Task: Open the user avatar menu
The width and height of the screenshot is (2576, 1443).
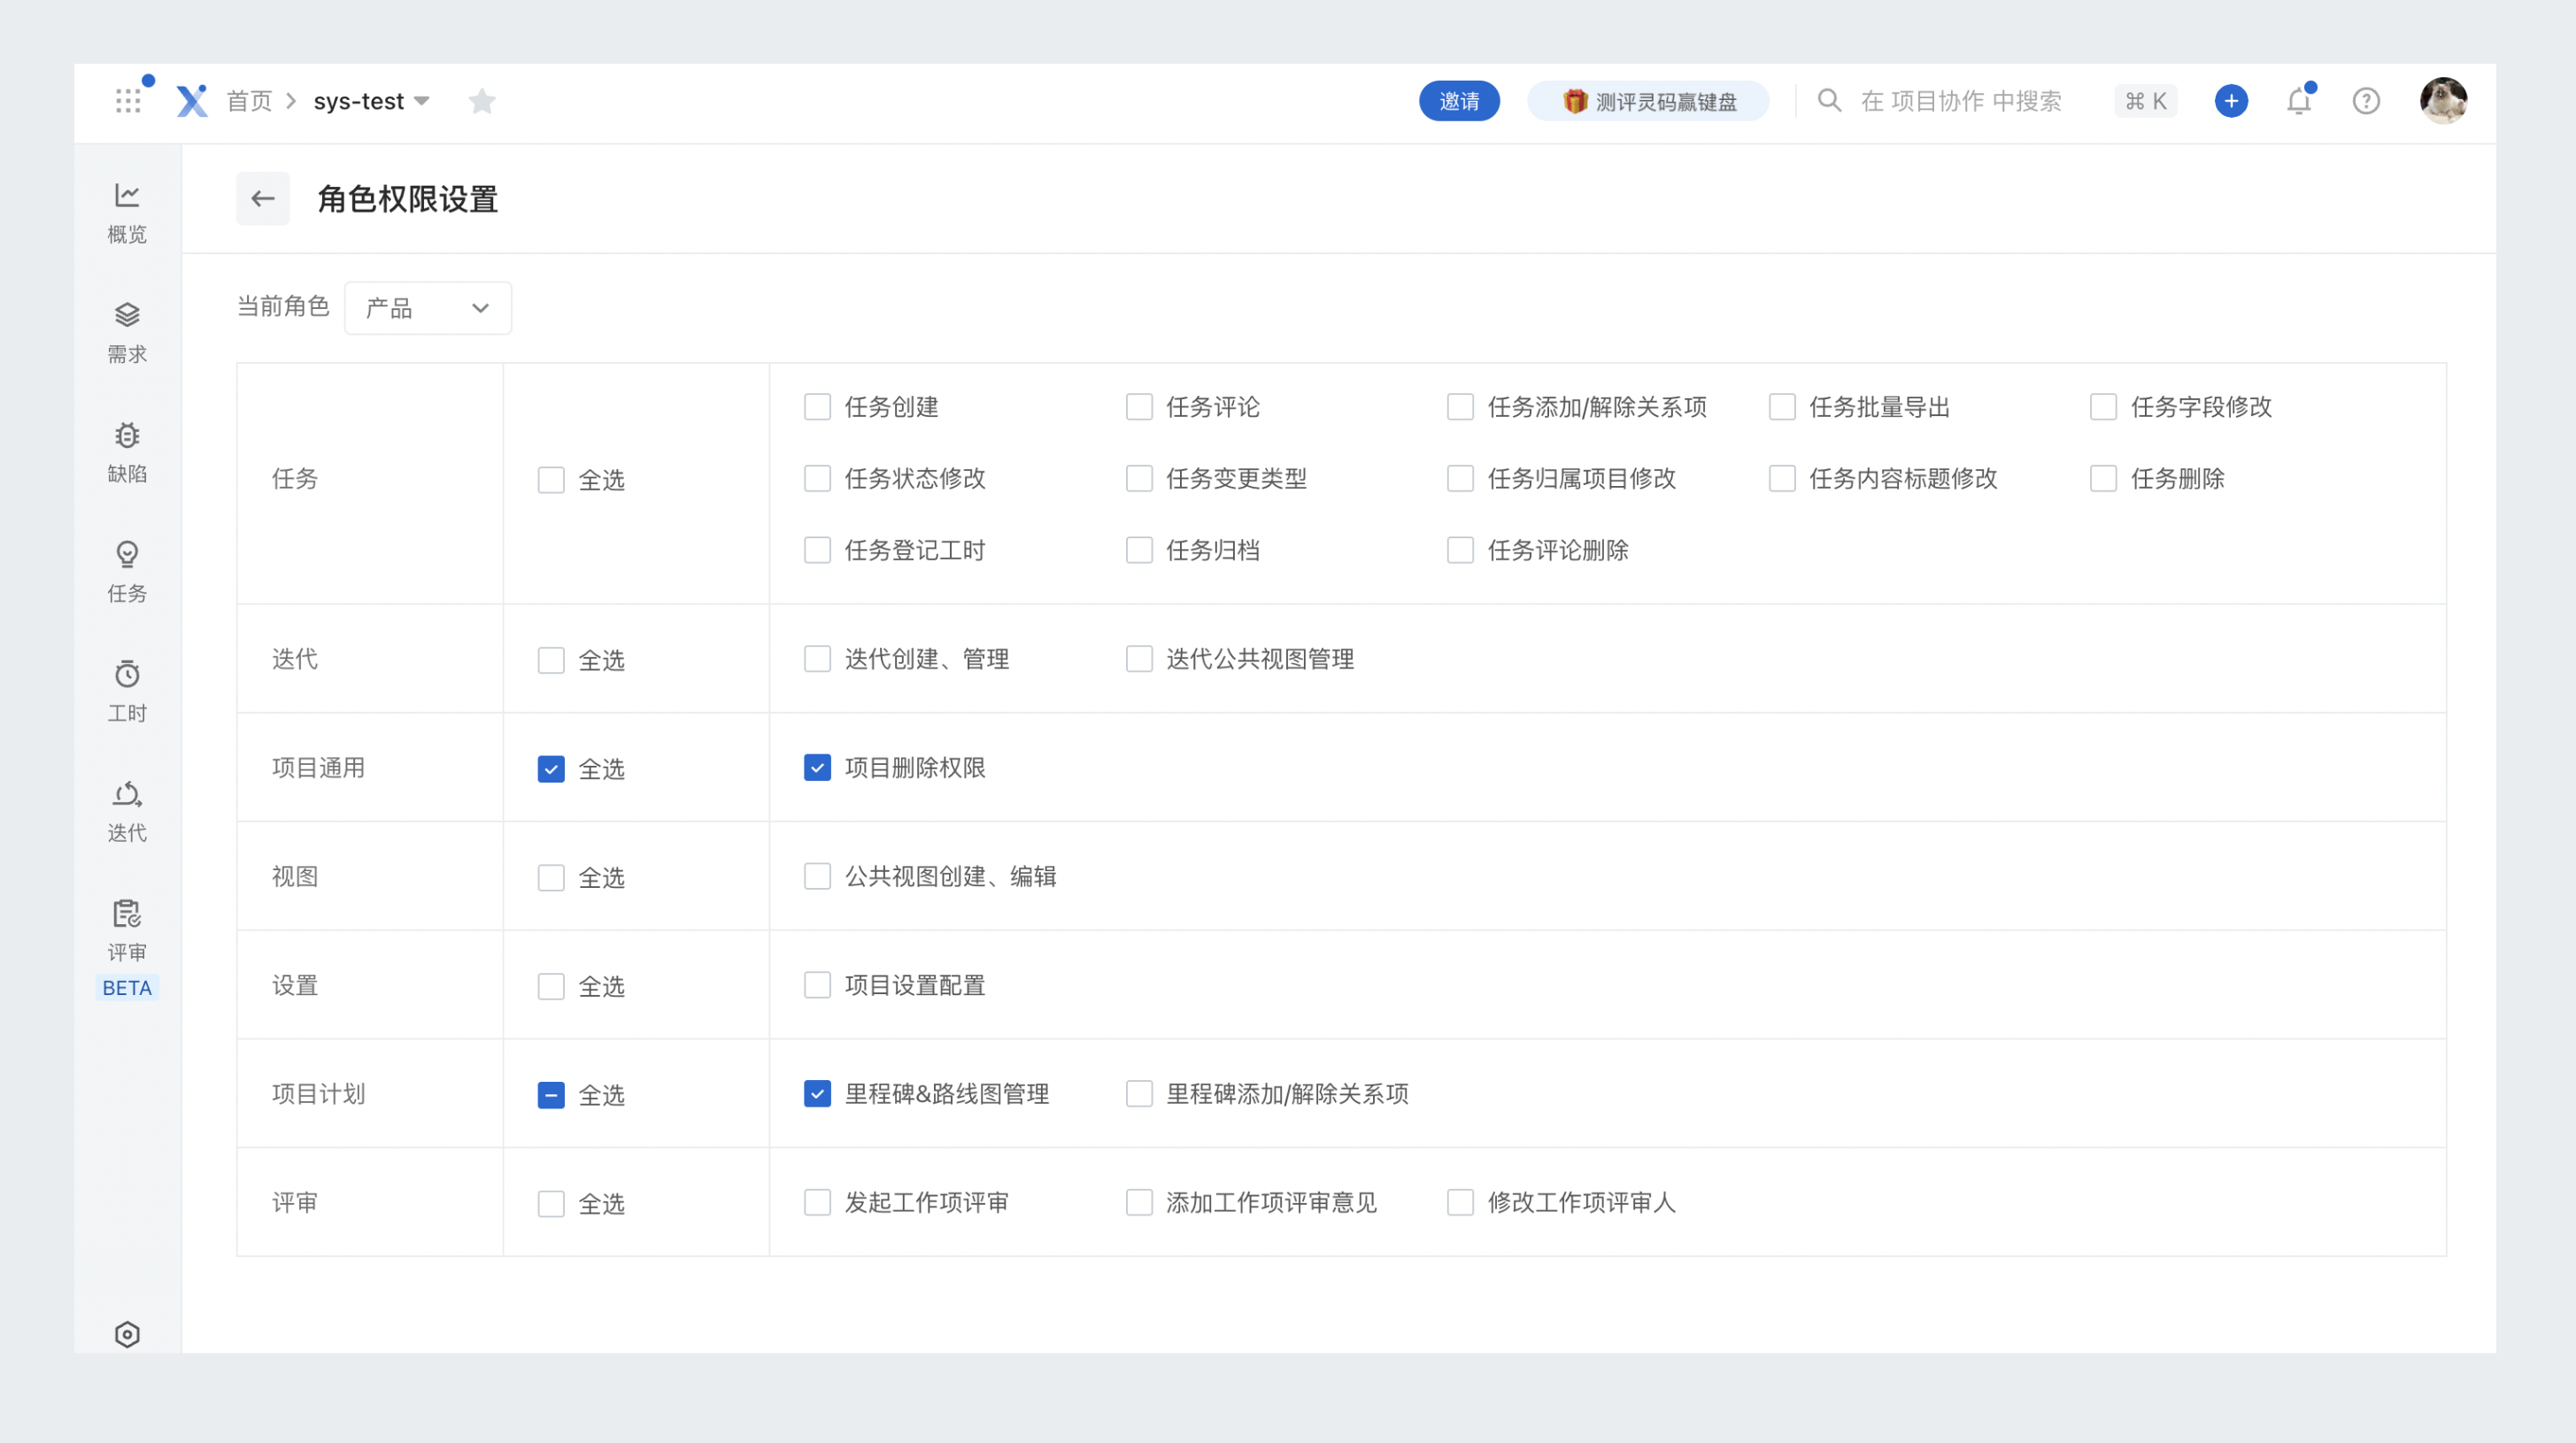Action: point(2443,101)
